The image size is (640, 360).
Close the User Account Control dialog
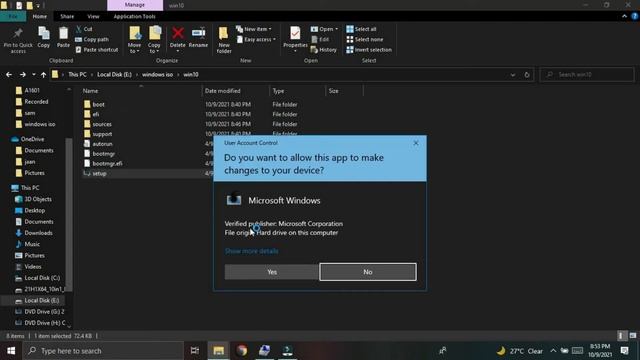[416, 143]
